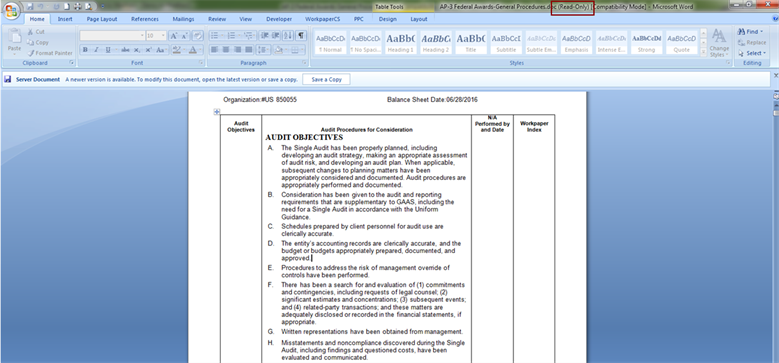Open Paragraph dialog launcher

tap(304, 63)
